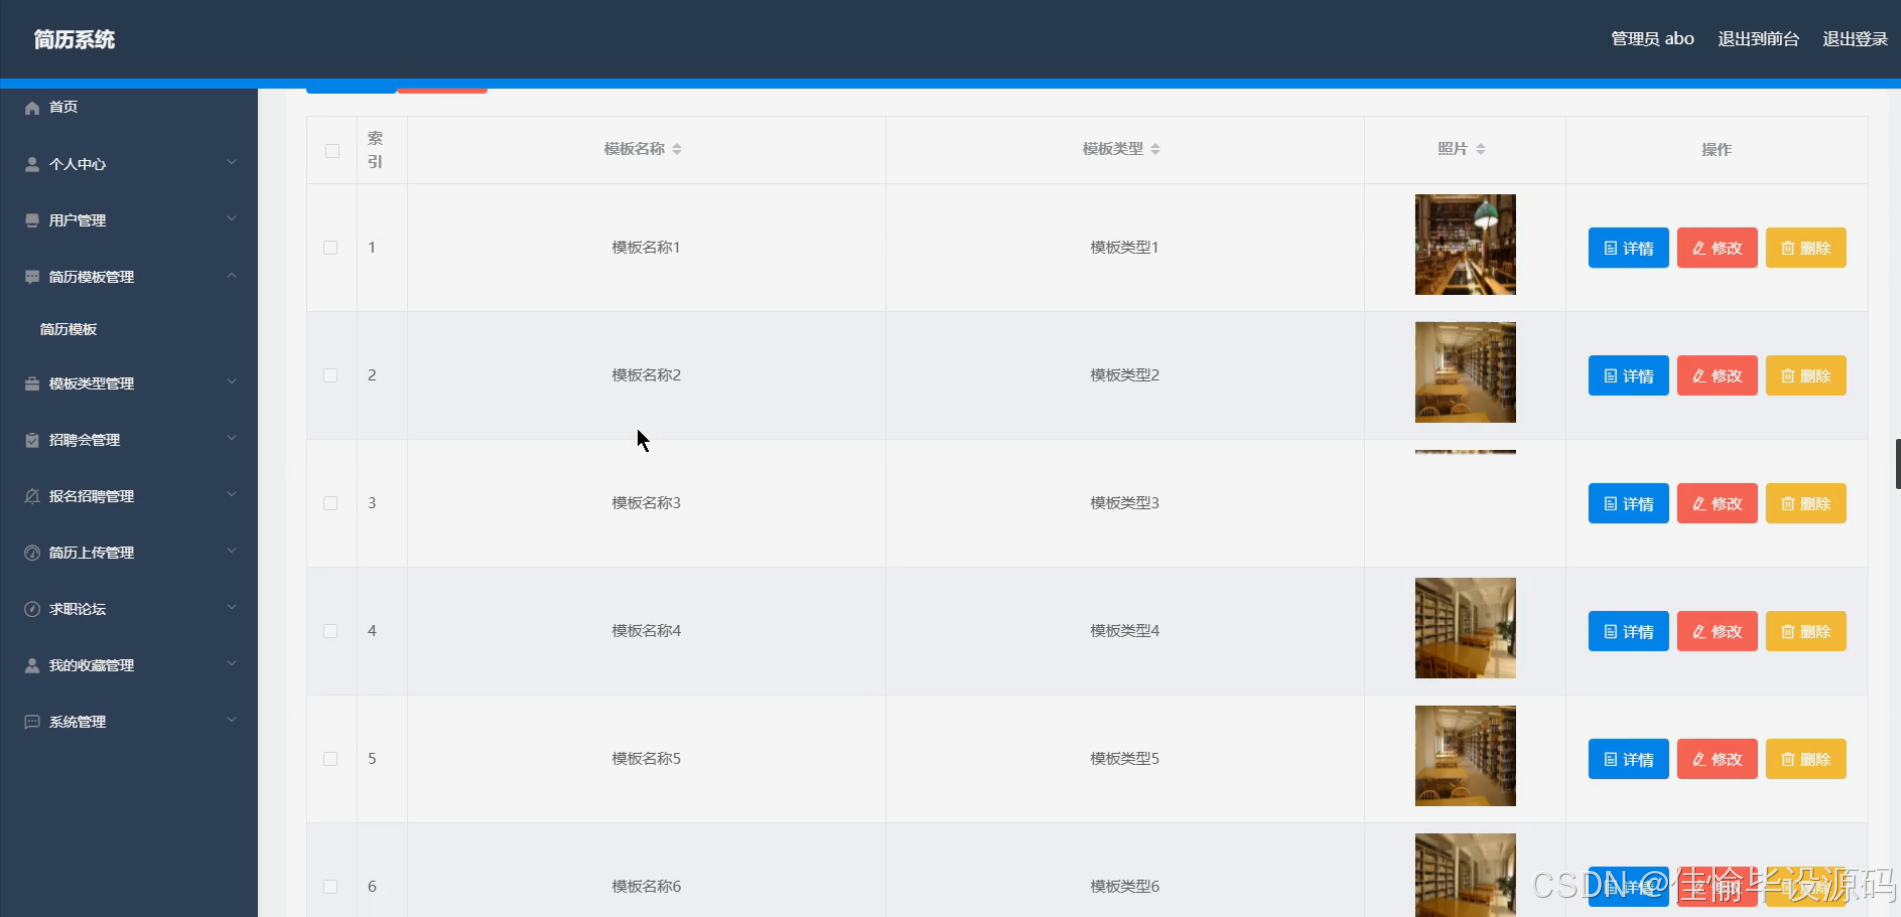Click 删除 button for 模板名称5
Image resolution: width=1901 pixels, height=917 pixels.
click(1806, 760)
